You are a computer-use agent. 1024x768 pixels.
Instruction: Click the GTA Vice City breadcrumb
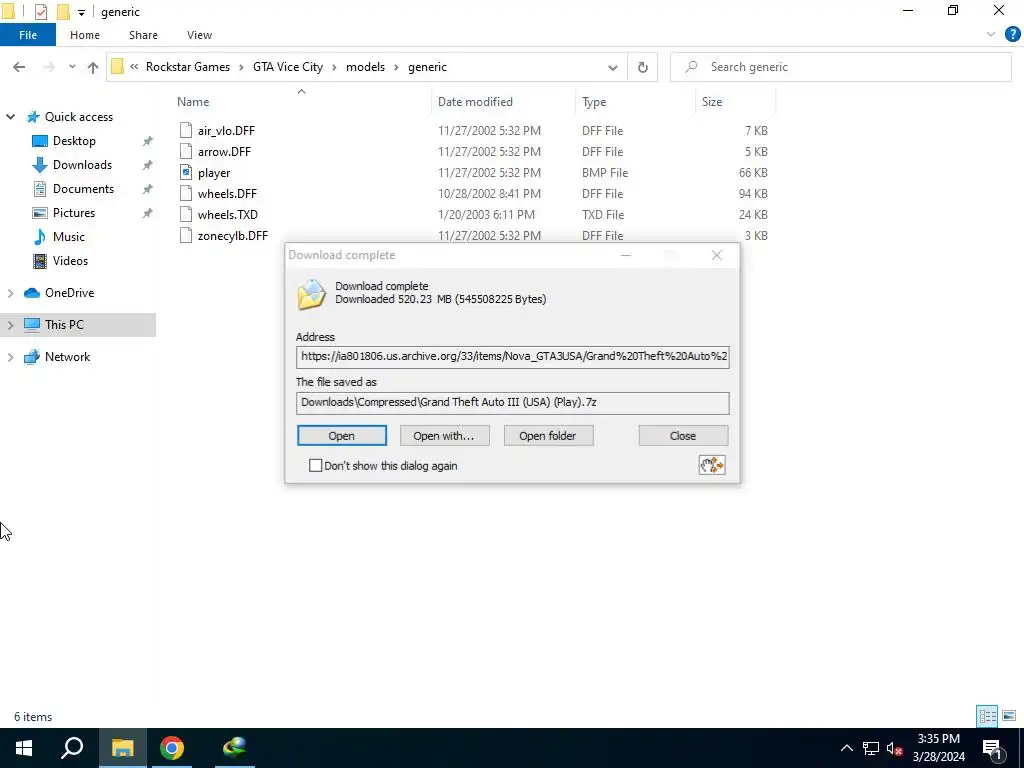(x=288, y=67)
